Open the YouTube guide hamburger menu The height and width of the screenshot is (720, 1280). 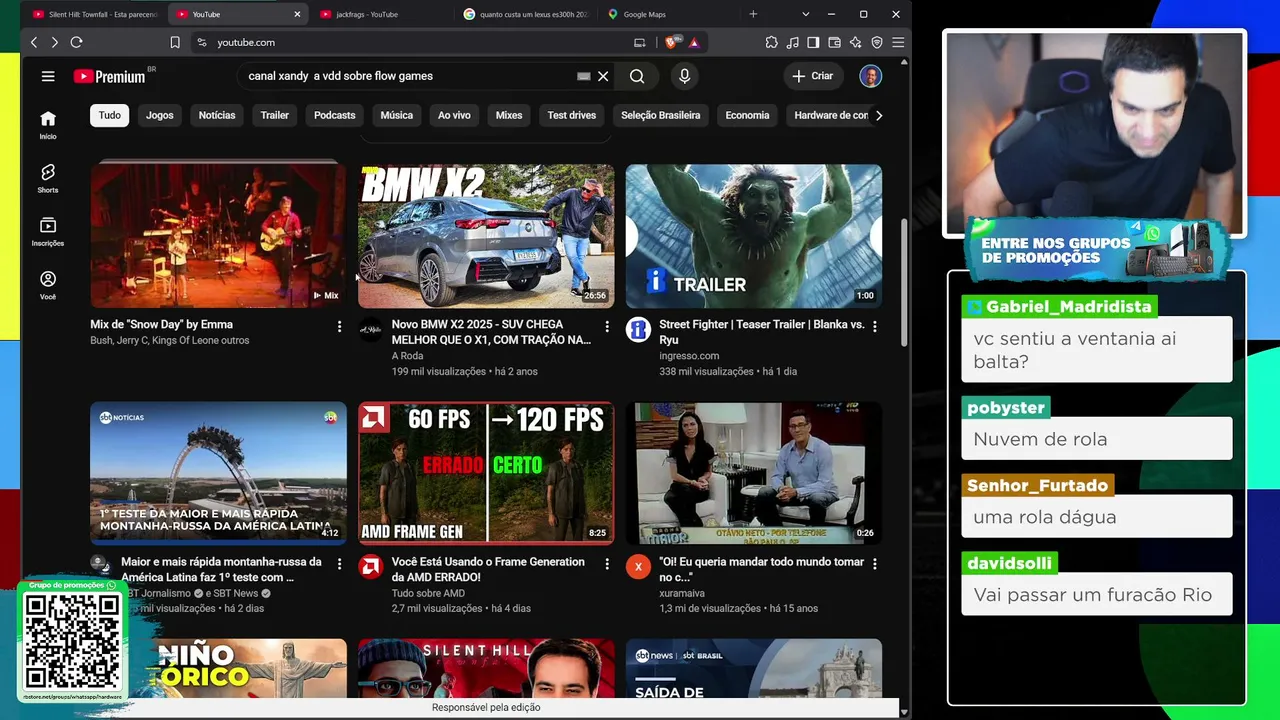[x=48, y=76]
